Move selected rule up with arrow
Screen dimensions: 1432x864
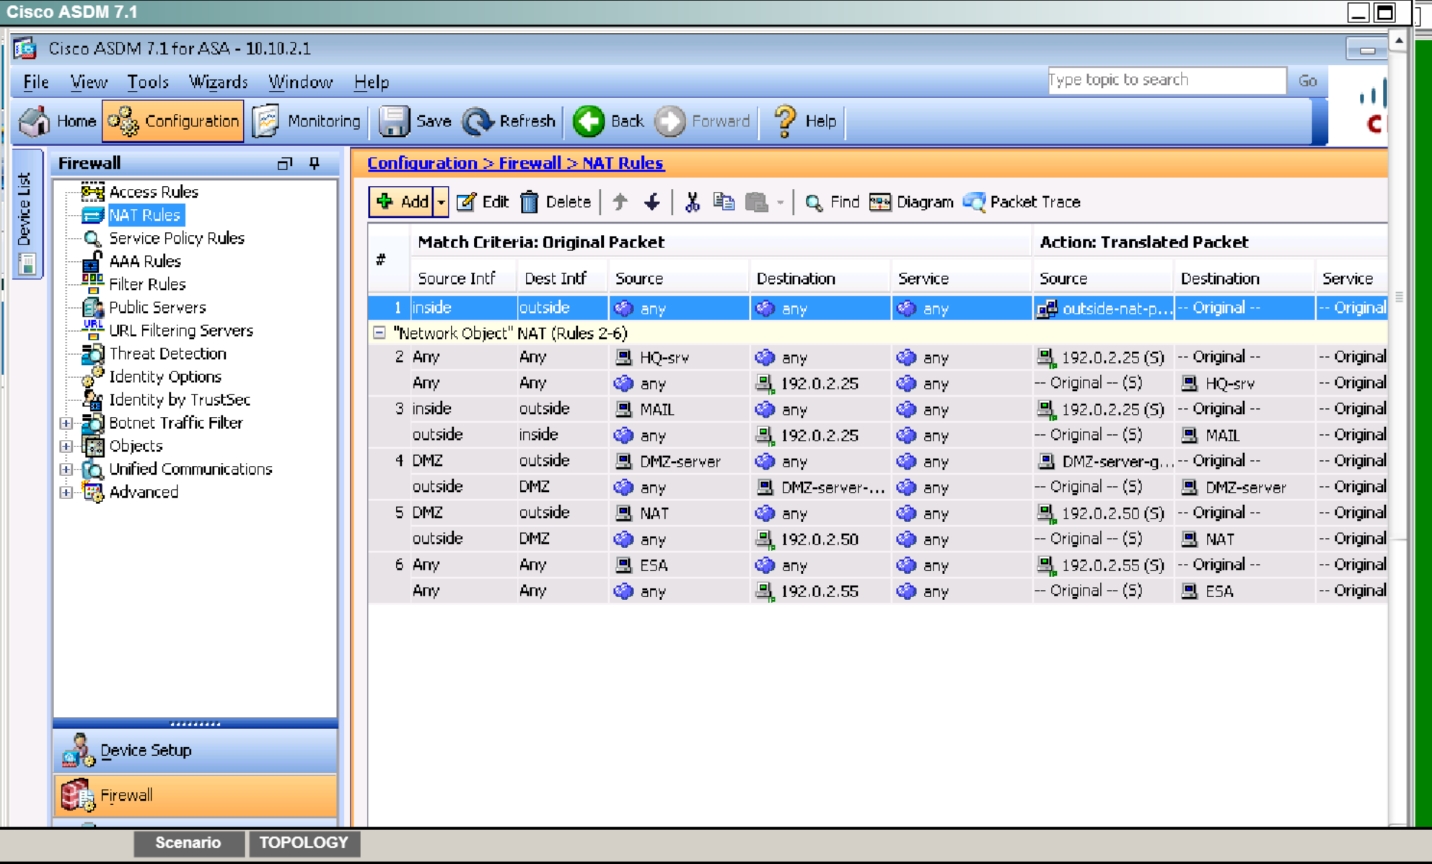point(620,202)
